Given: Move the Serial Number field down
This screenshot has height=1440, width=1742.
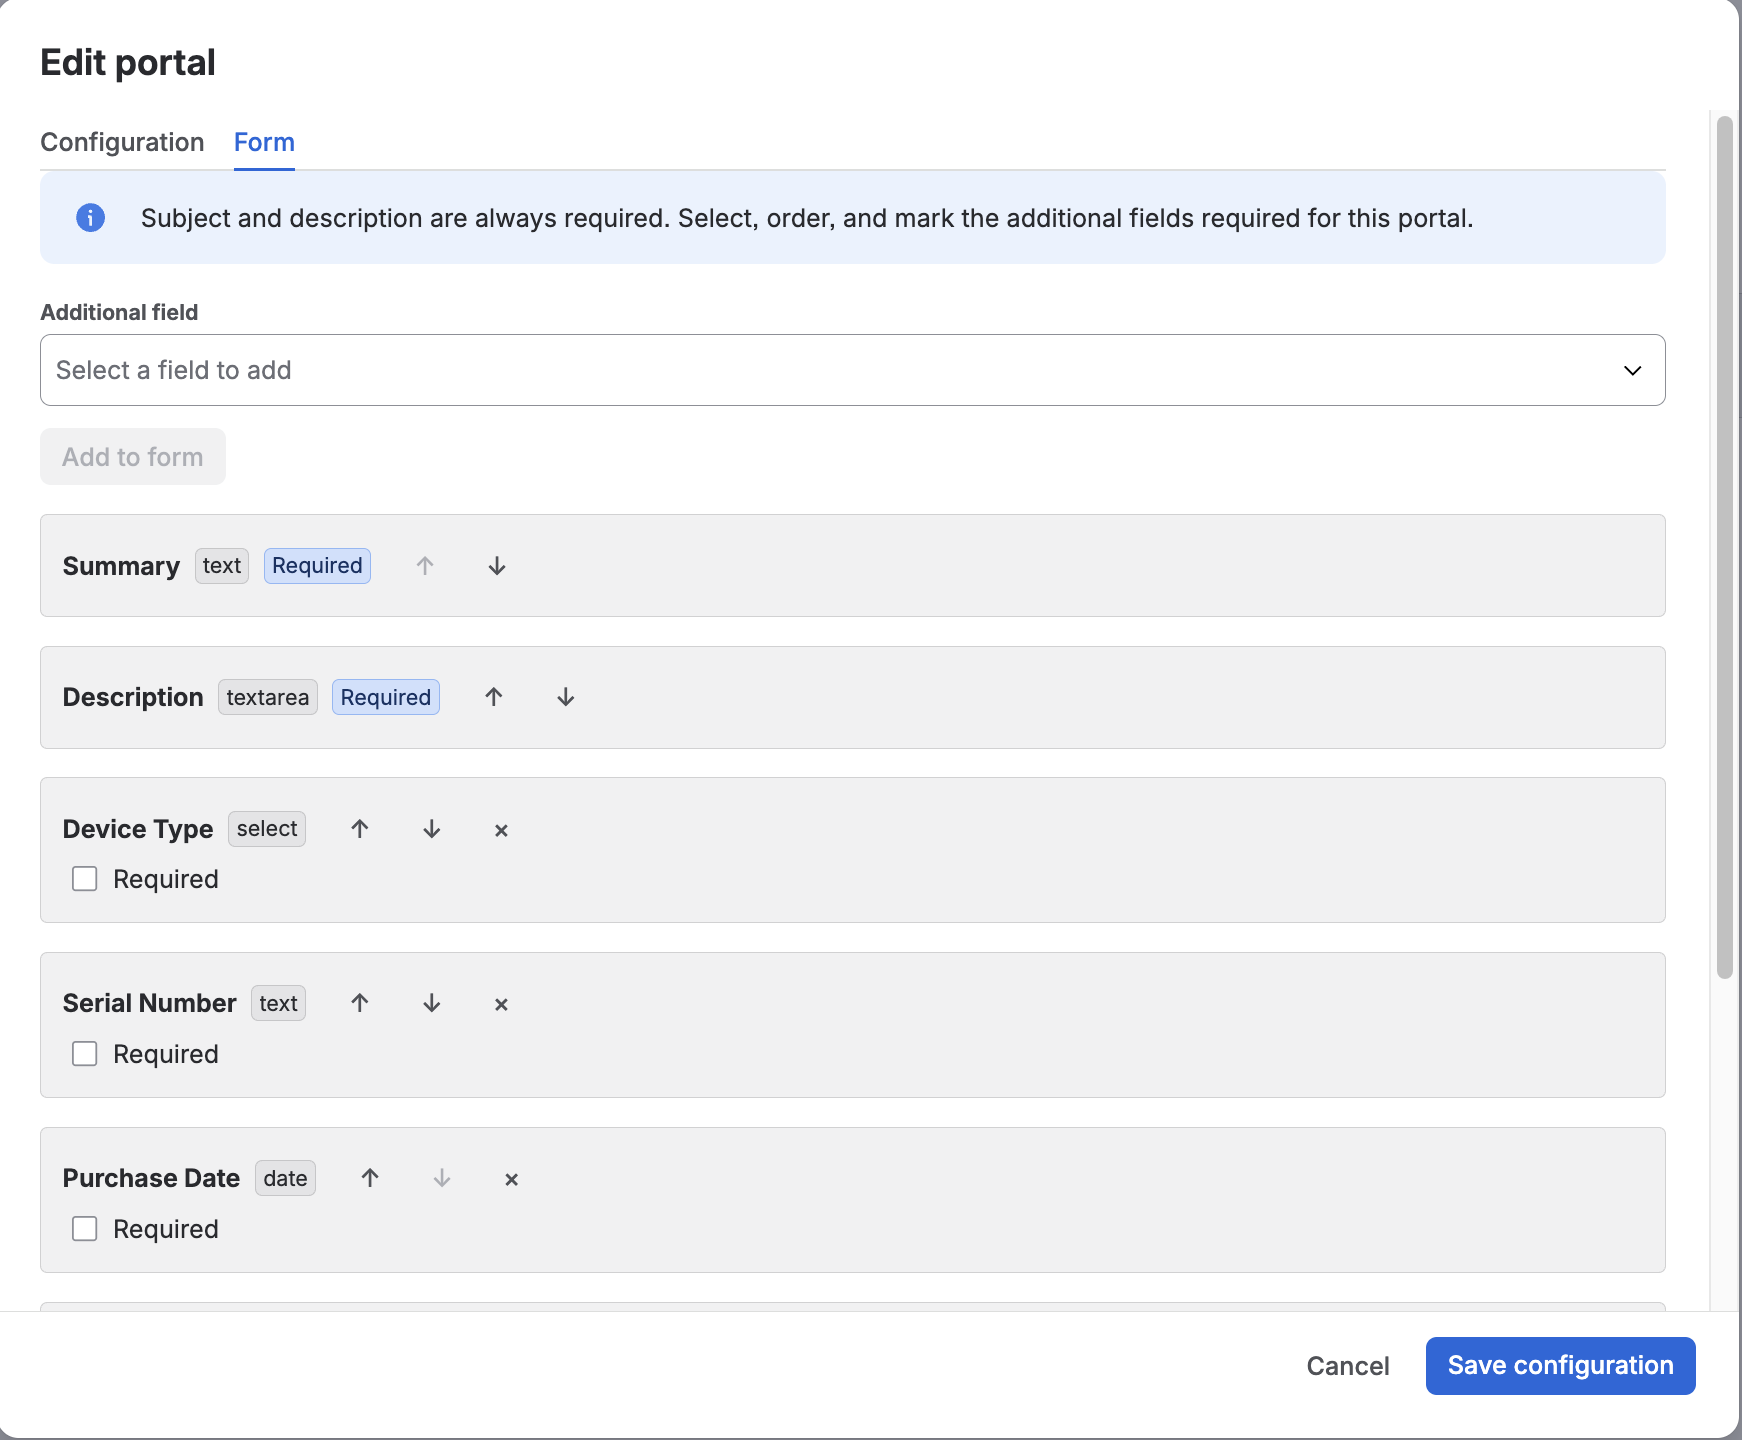Looking at the screenshot, I should (432, 1003).
